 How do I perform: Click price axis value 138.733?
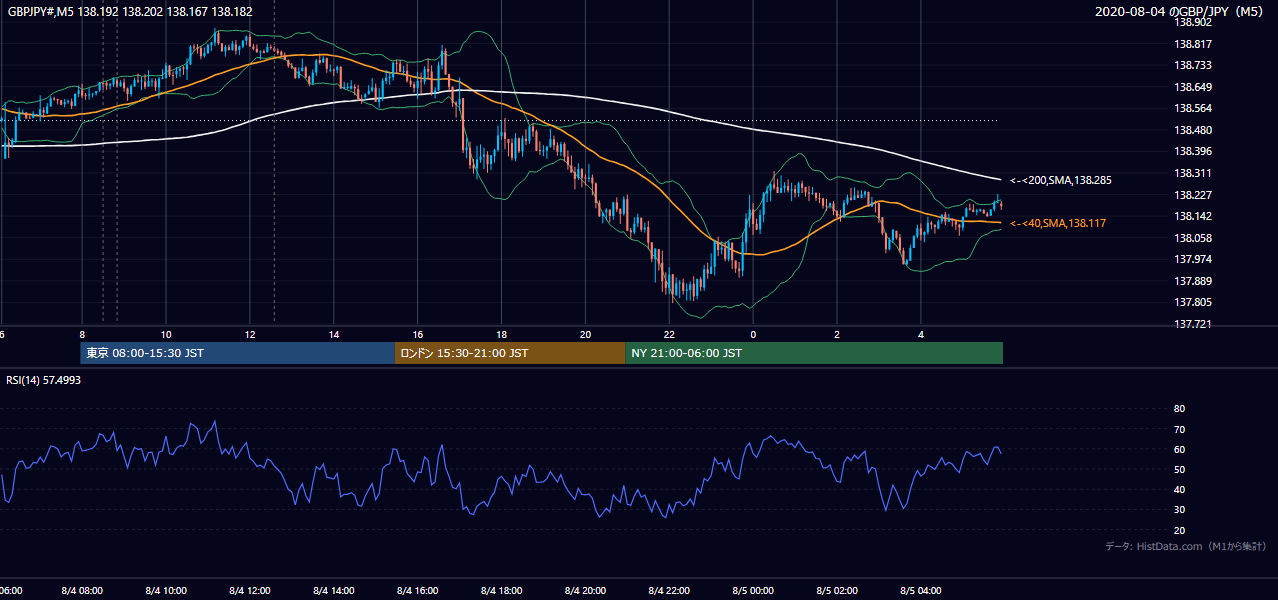coord(1192,65)
